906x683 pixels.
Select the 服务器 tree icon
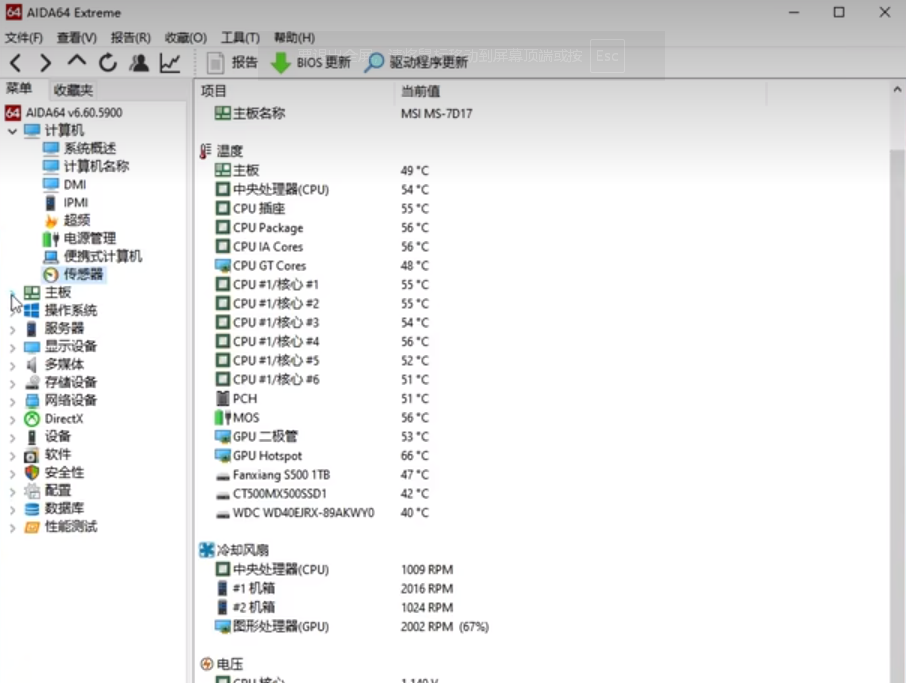tap(32, 329)
